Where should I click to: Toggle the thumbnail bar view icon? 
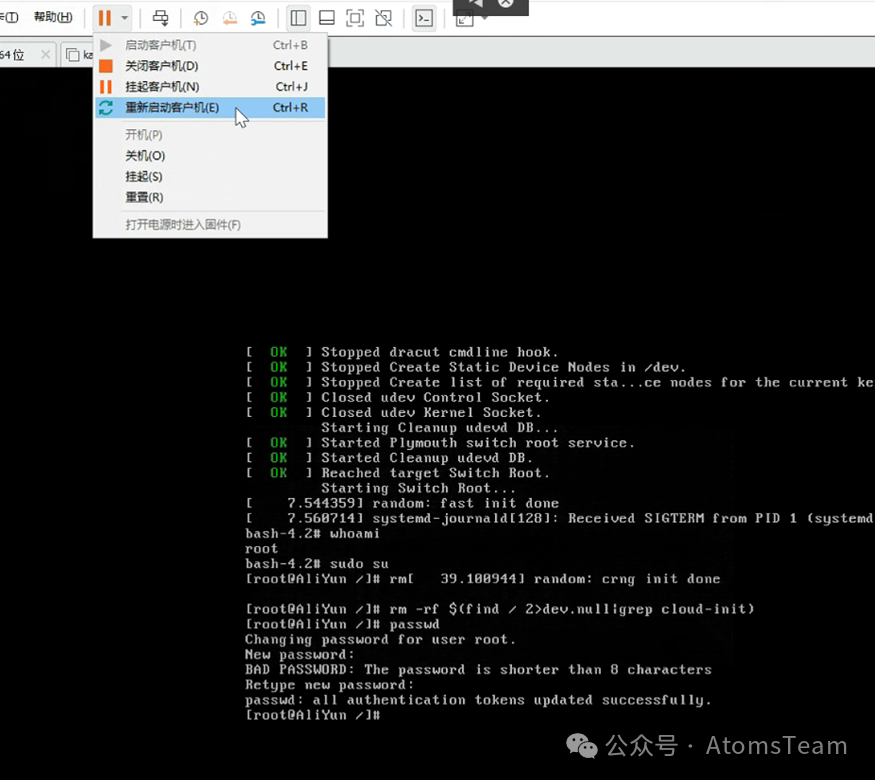click(x=327, y=18)
